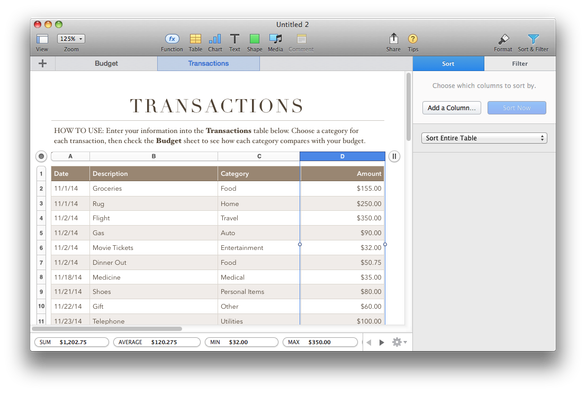Select column B header
586x393 pixels.
[154, 156]
